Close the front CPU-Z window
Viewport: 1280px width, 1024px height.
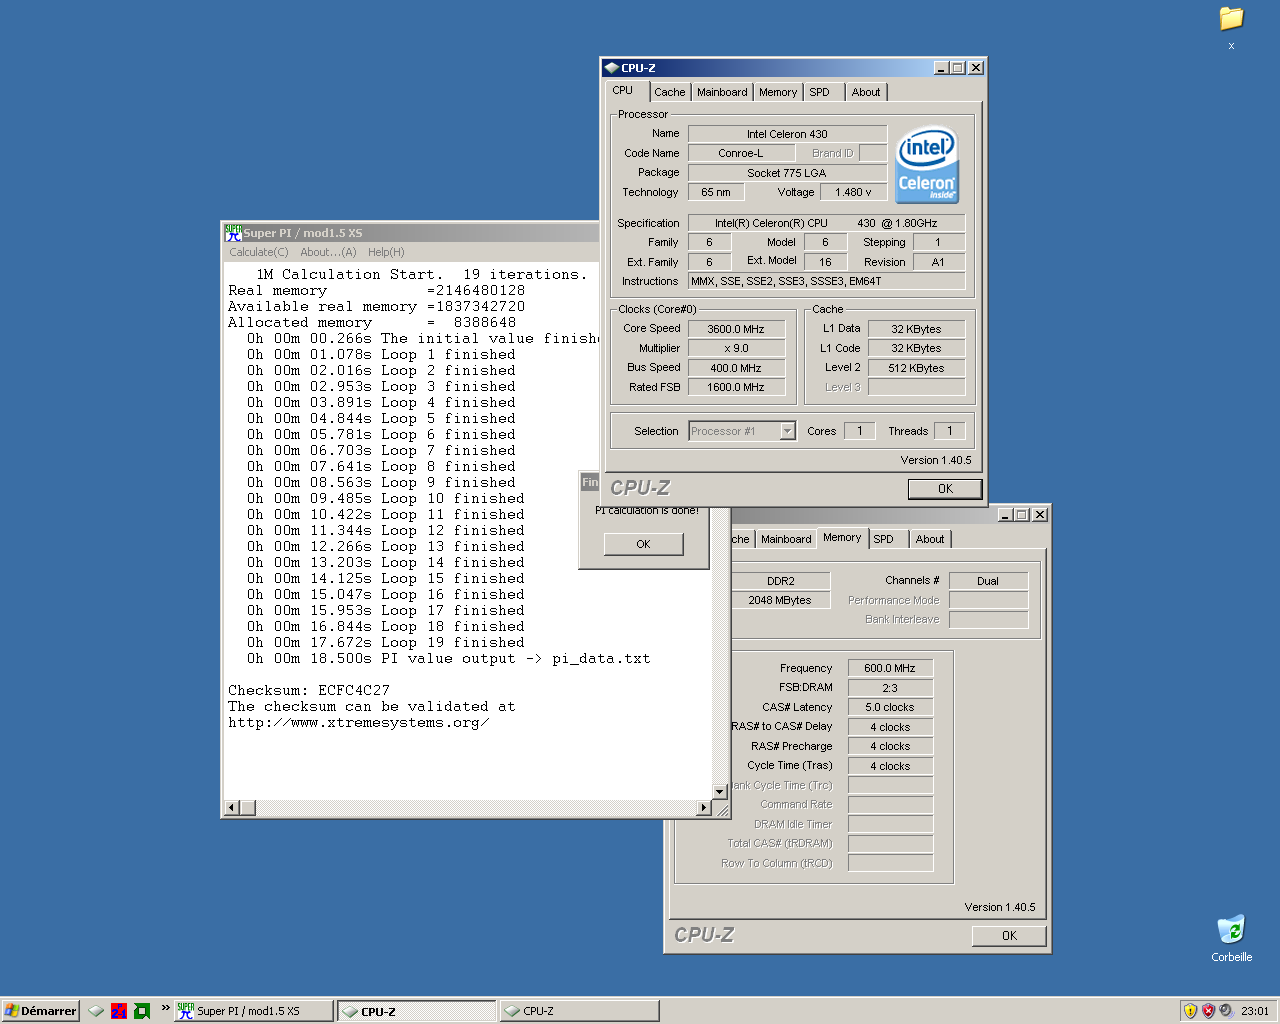coord(976,68)
